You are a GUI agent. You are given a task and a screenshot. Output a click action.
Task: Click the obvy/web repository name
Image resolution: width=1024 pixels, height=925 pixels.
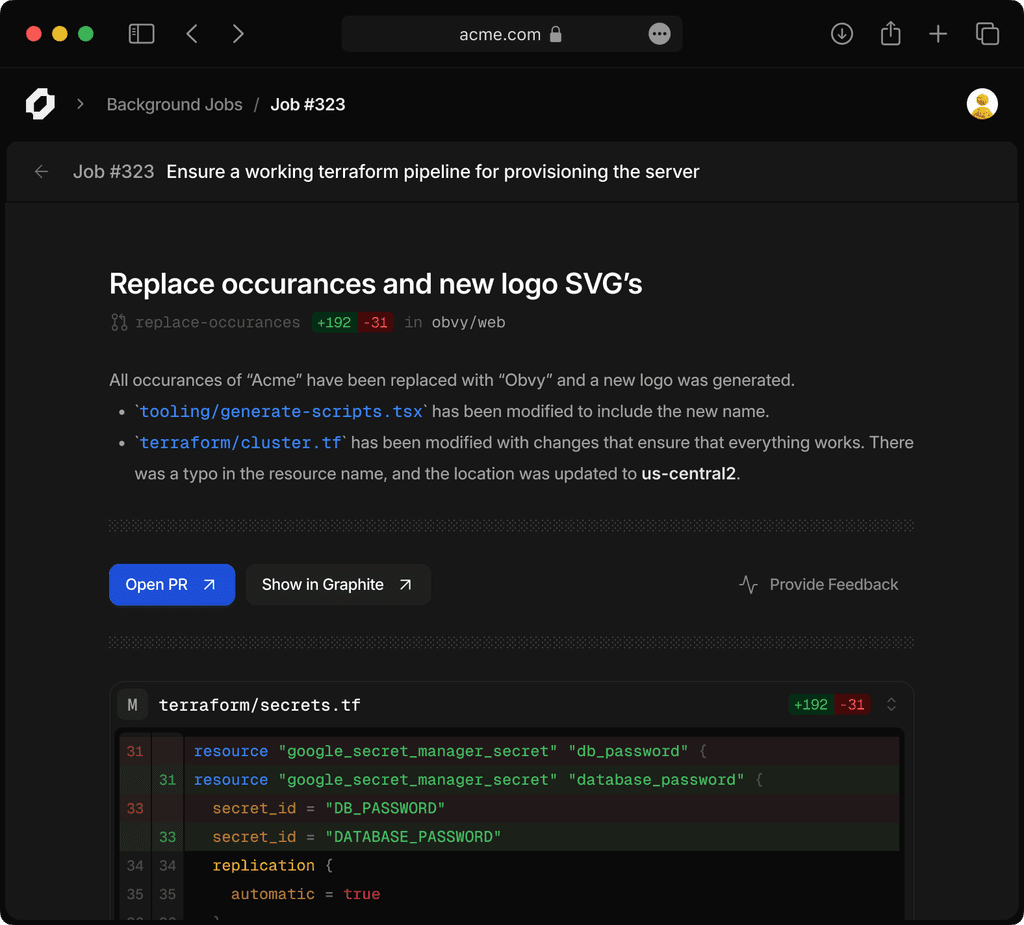(x=468, y=323)
